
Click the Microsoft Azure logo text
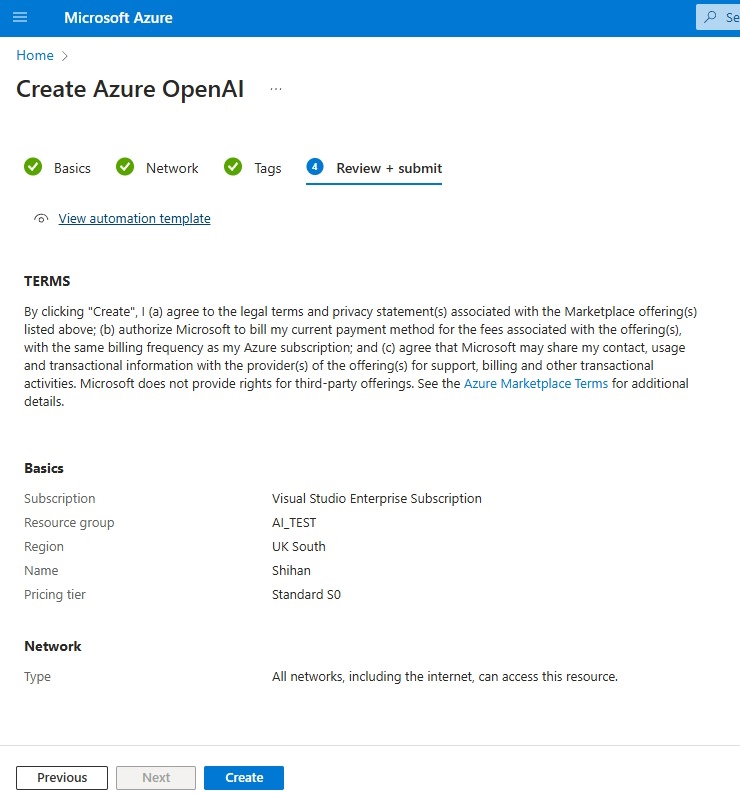click(x=118, y=18)
